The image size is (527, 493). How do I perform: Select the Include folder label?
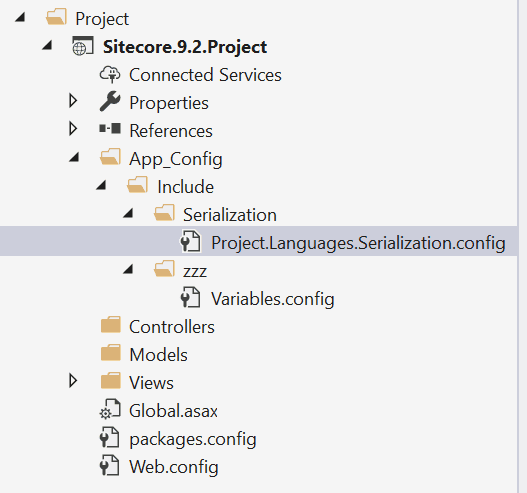pyautogui.click(x=186, y=187)
